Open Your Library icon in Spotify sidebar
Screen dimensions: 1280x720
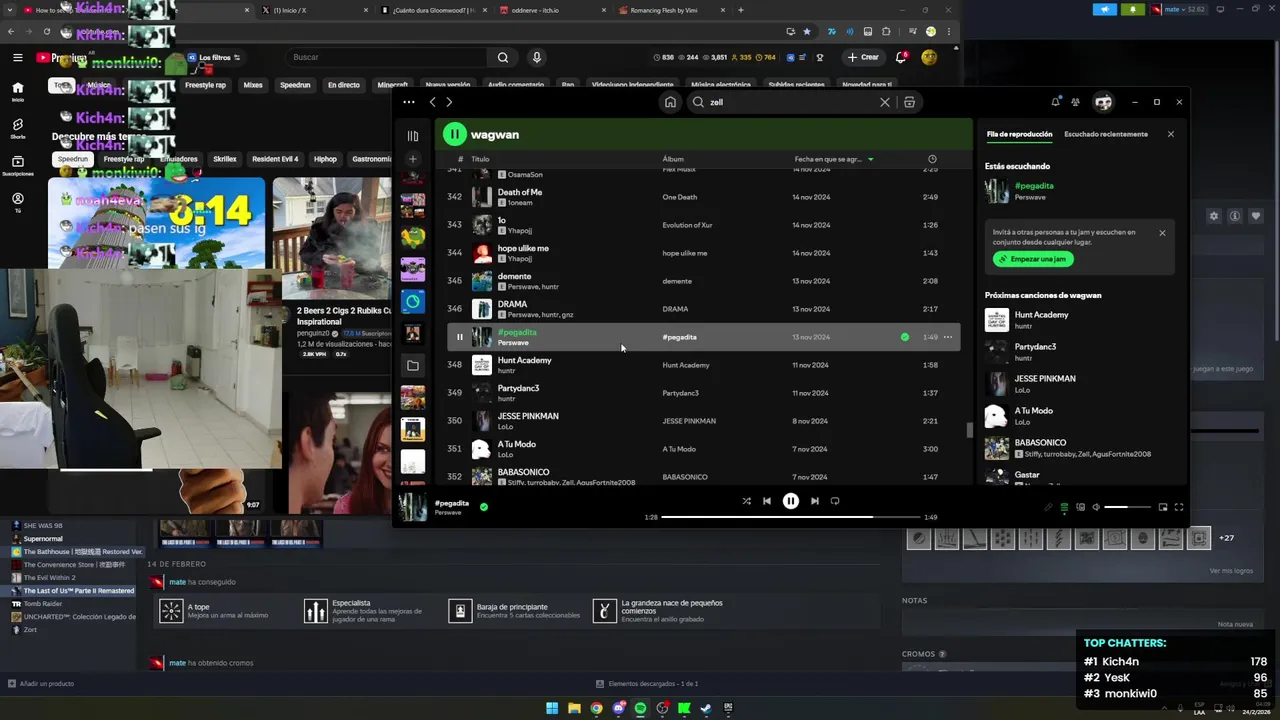coord(413,136)
